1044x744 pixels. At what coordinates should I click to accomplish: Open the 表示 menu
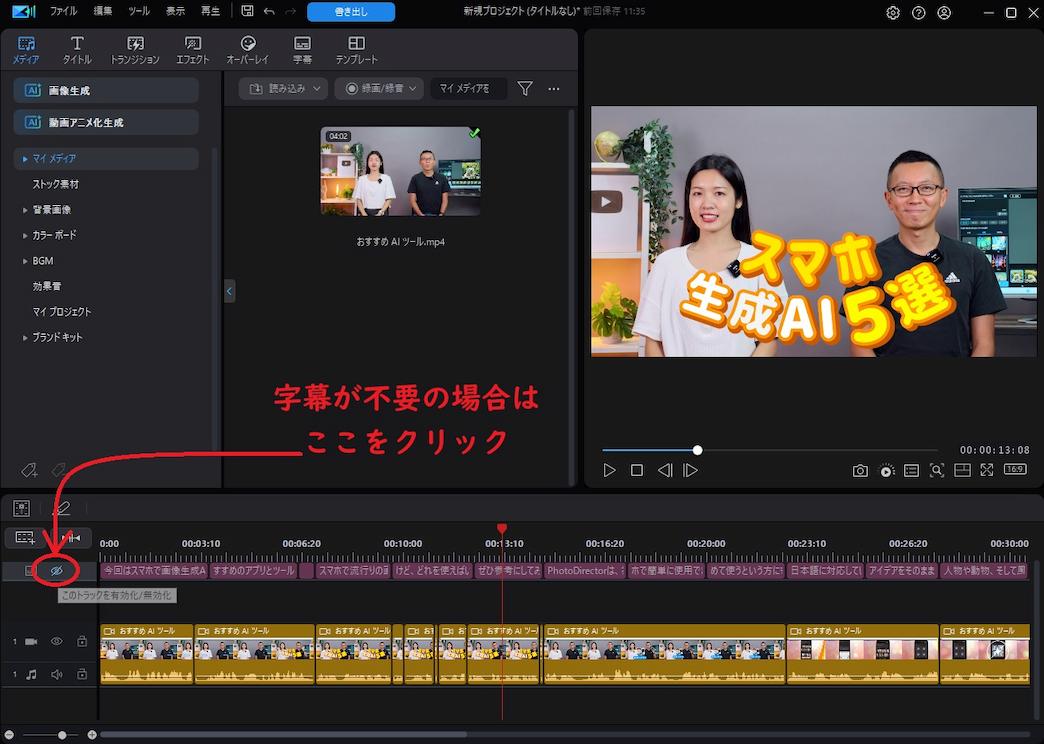pyautogui.click(x=175, y=11)
